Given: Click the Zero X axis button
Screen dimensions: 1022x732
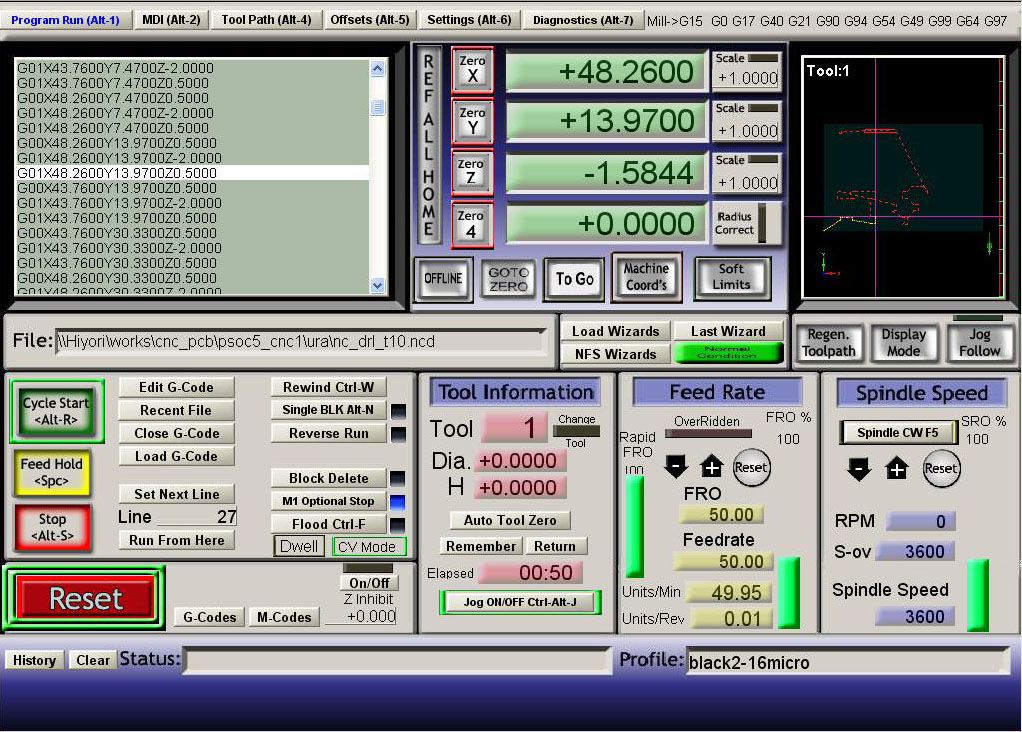Looking at the screenshot, I should (x=472, y=69).
